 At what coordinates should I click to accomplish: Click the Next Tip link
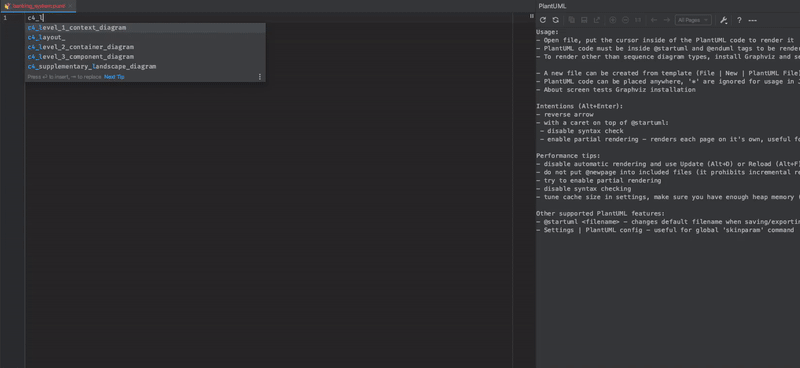pyautogui.click(x=114, y=77)
